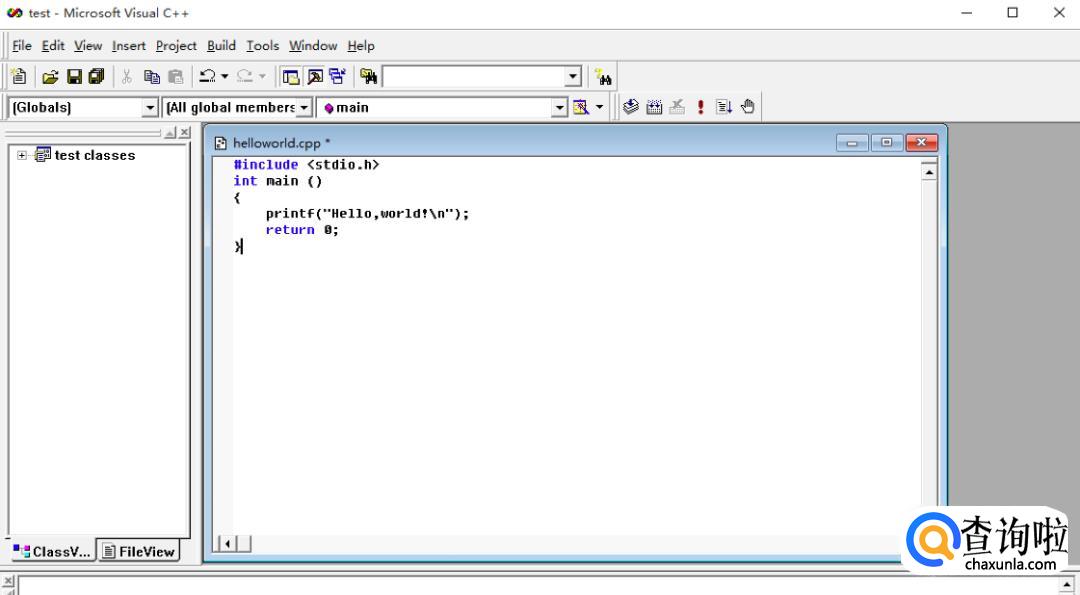
Task: Click the editor vertical scrollbar up arrow
Action: pyautogui.click(x=928, y=171)
